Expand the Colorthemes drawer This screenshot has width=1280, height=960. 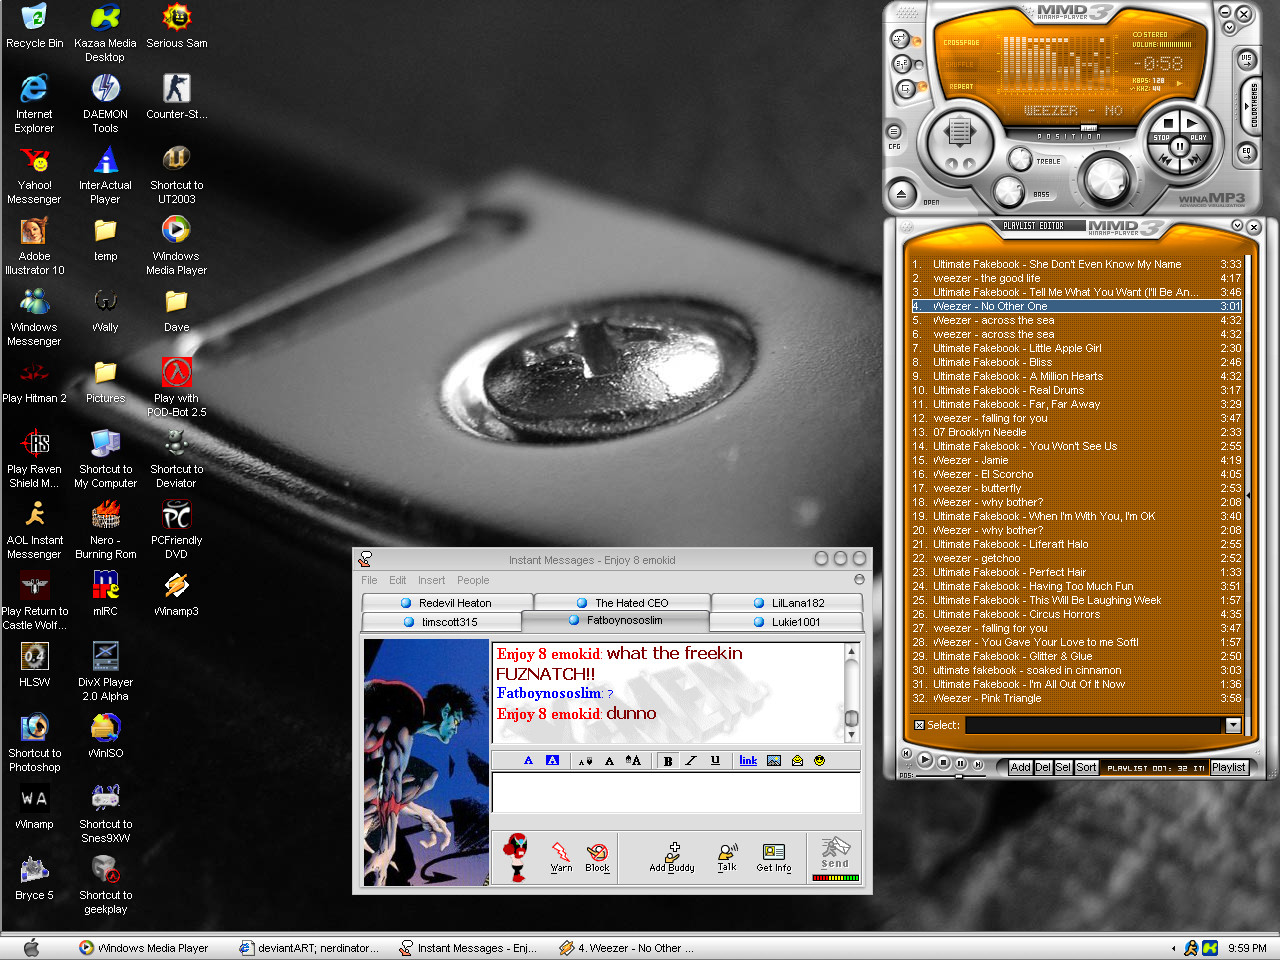1252,106
